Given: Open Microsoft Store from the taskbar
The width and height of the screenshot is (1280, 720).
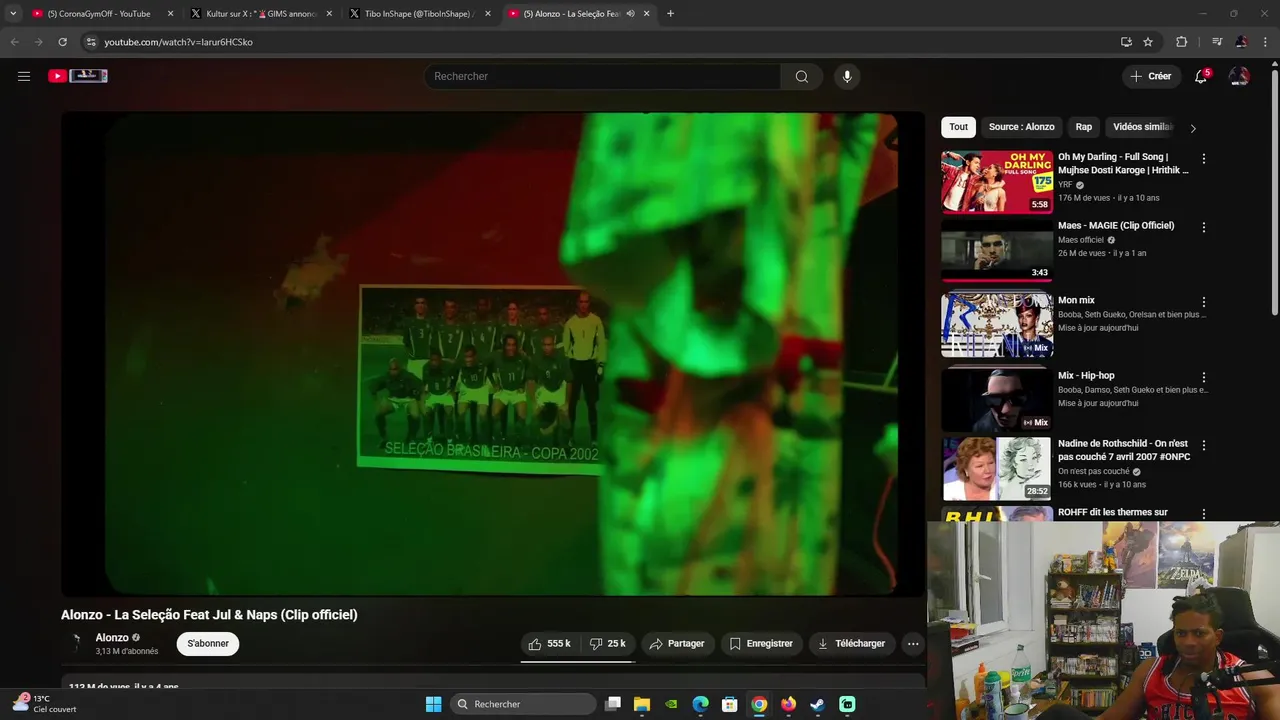Looking at the screenshot, I should pos(730,704).
